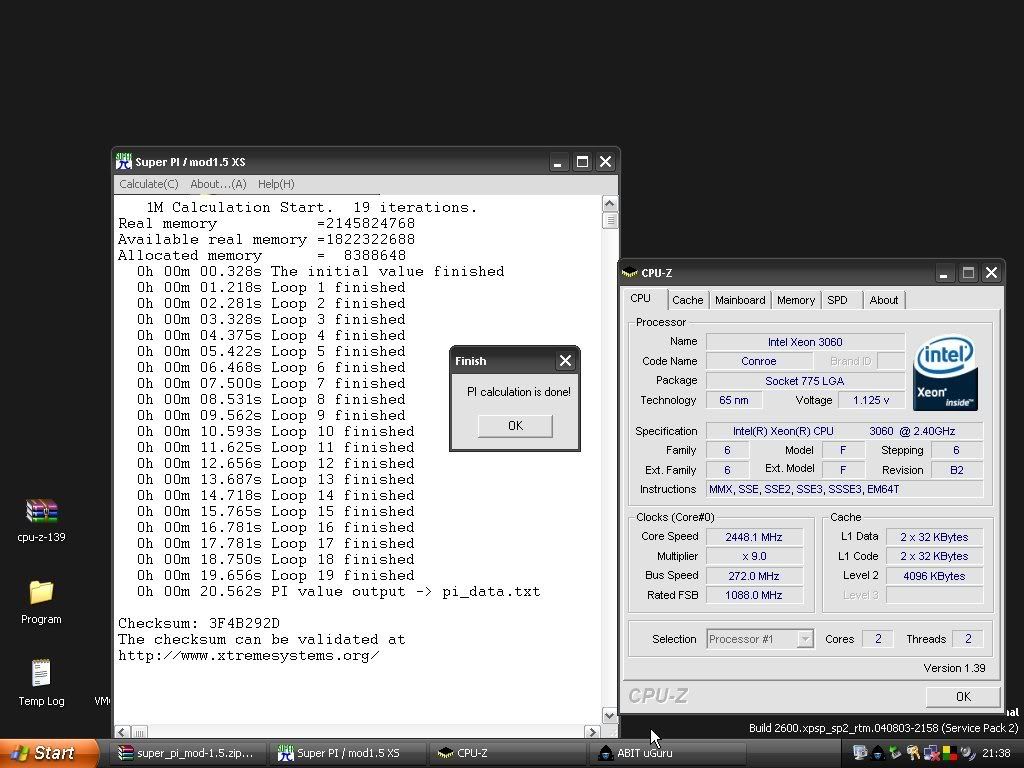Expand the Processor #1 selection dropdown
The width and height of the screenshot is (1024, 768).
pyautogui.click(x=805, y=639)
